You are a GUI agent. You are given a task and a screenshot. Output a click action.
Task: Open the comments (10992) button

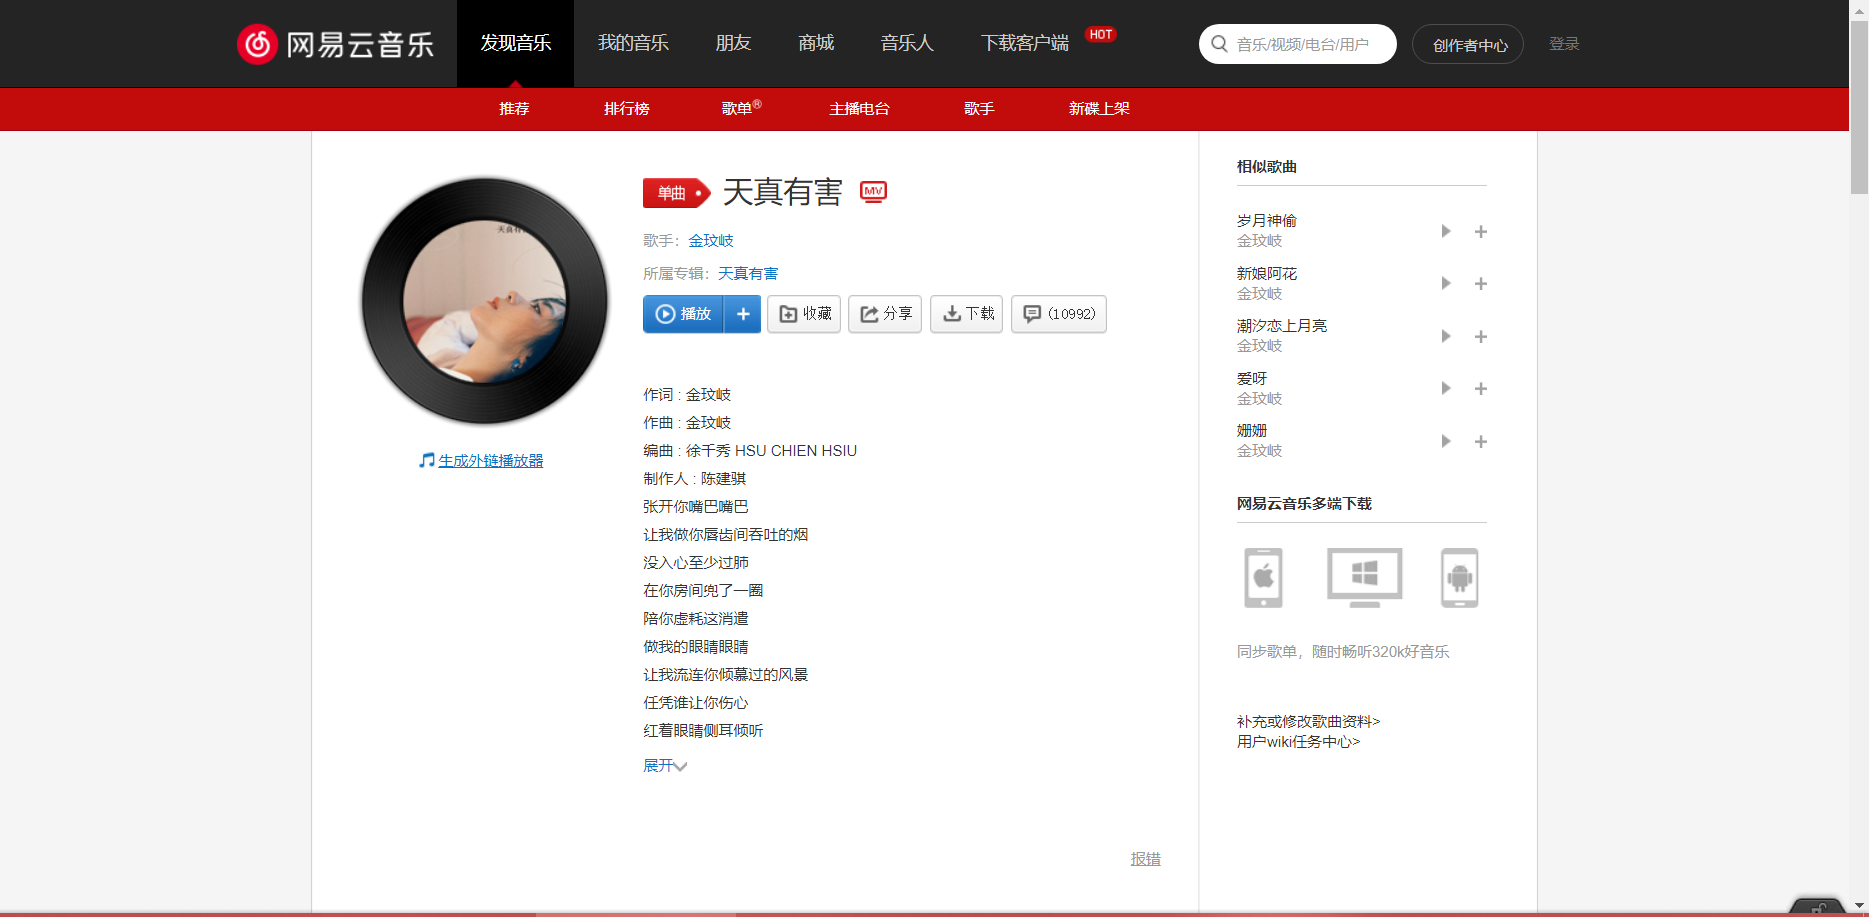(1058, 314)
